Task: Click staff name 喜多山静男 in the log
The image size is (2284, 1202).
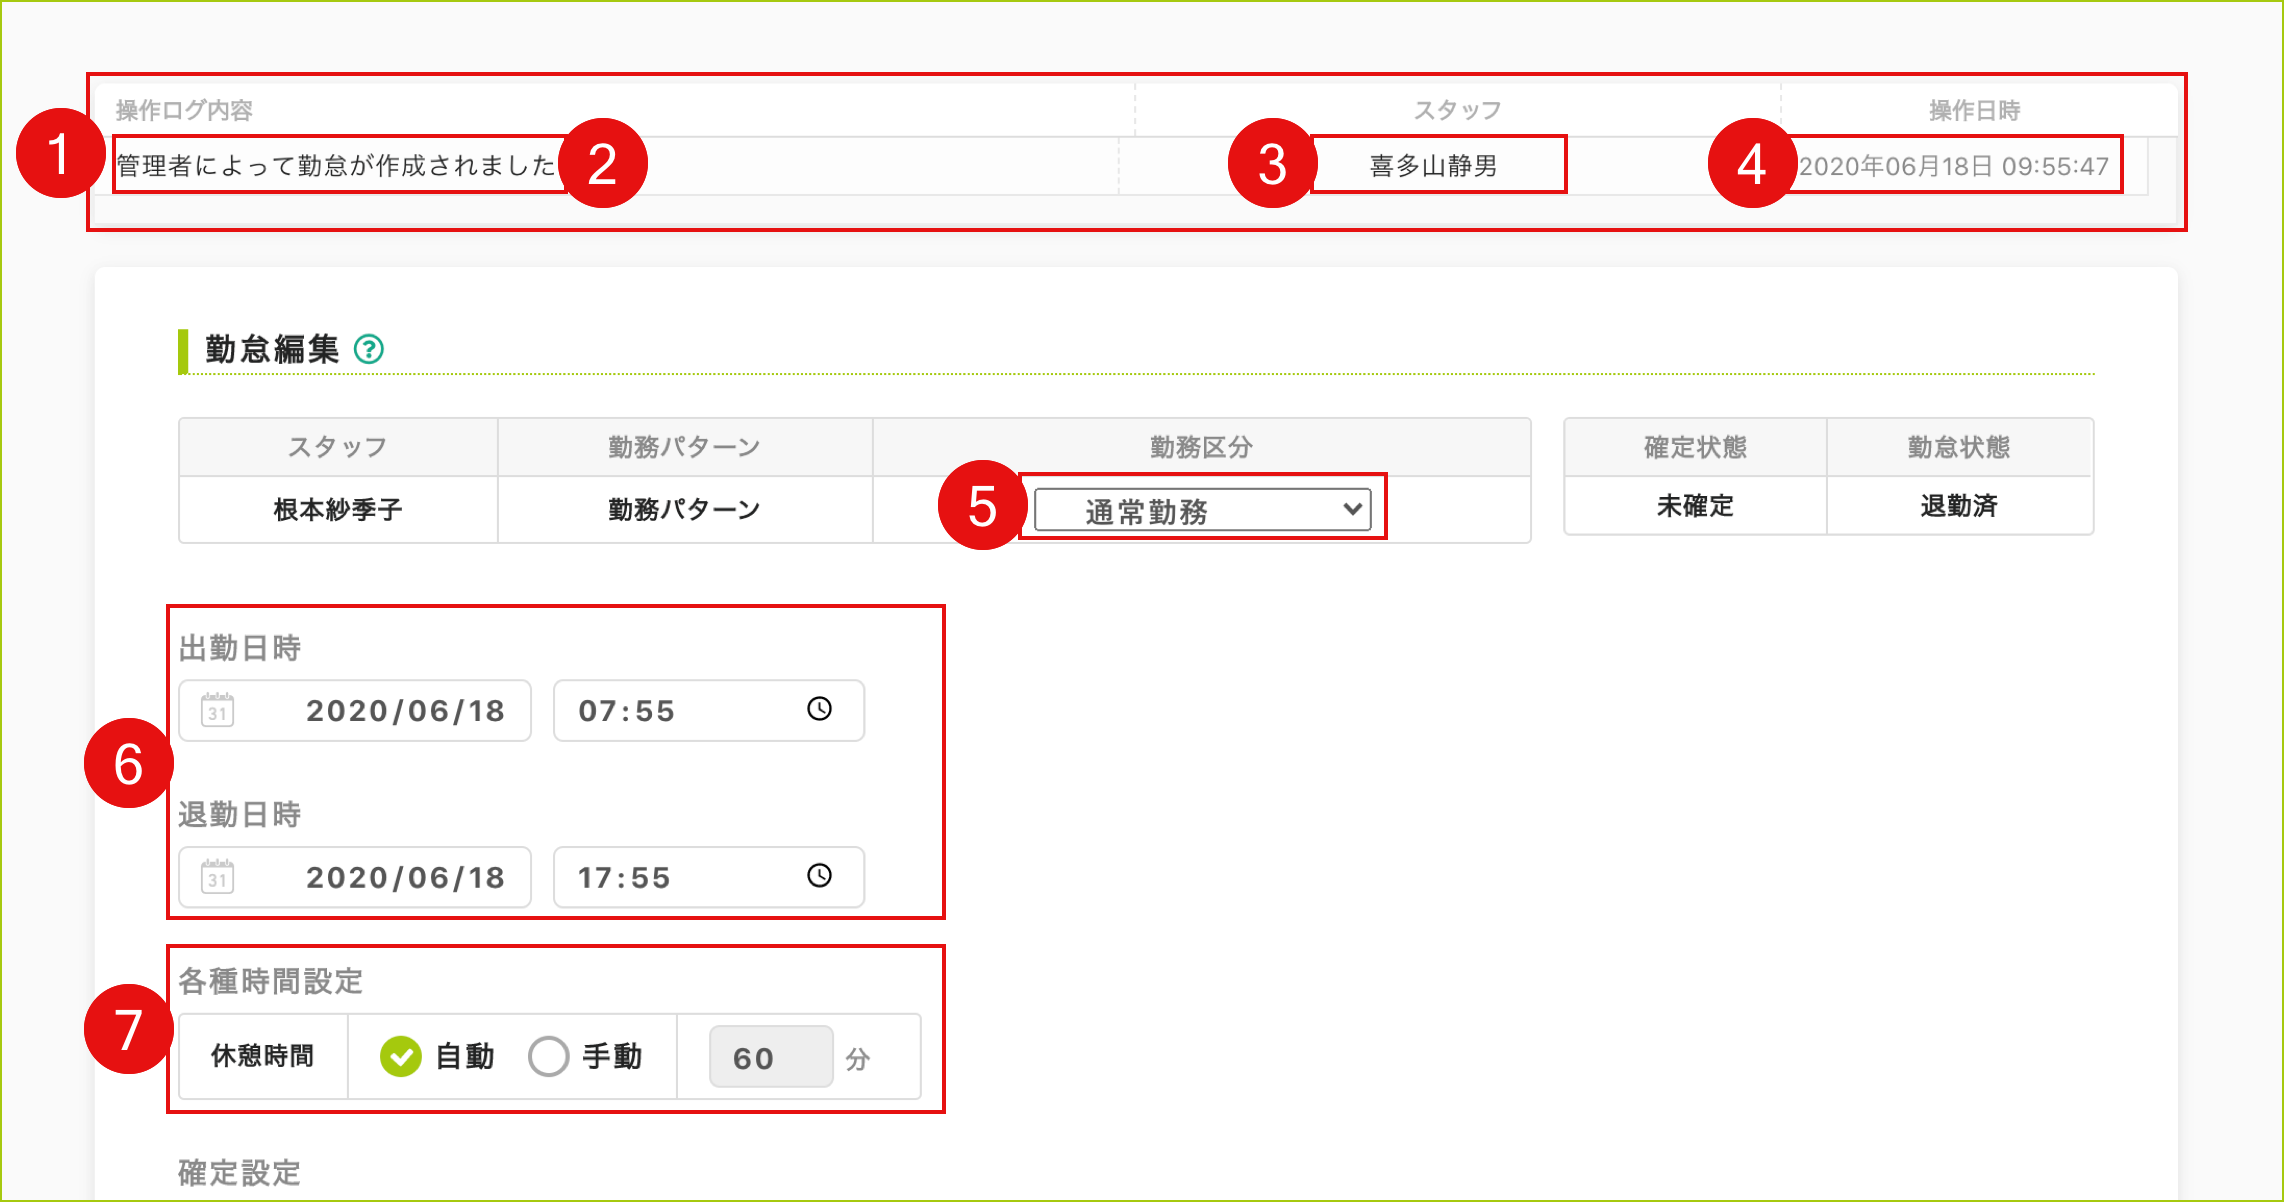Action: point(1433,166)
